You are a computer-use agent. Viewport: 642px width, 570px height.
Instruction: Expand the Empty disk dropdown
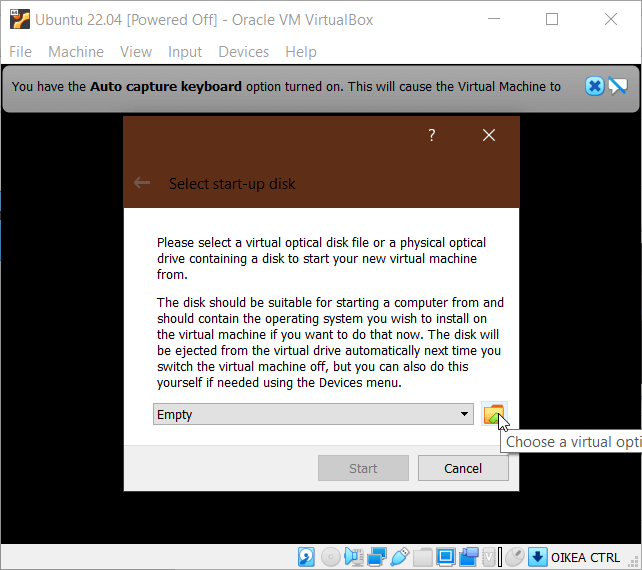313,414
